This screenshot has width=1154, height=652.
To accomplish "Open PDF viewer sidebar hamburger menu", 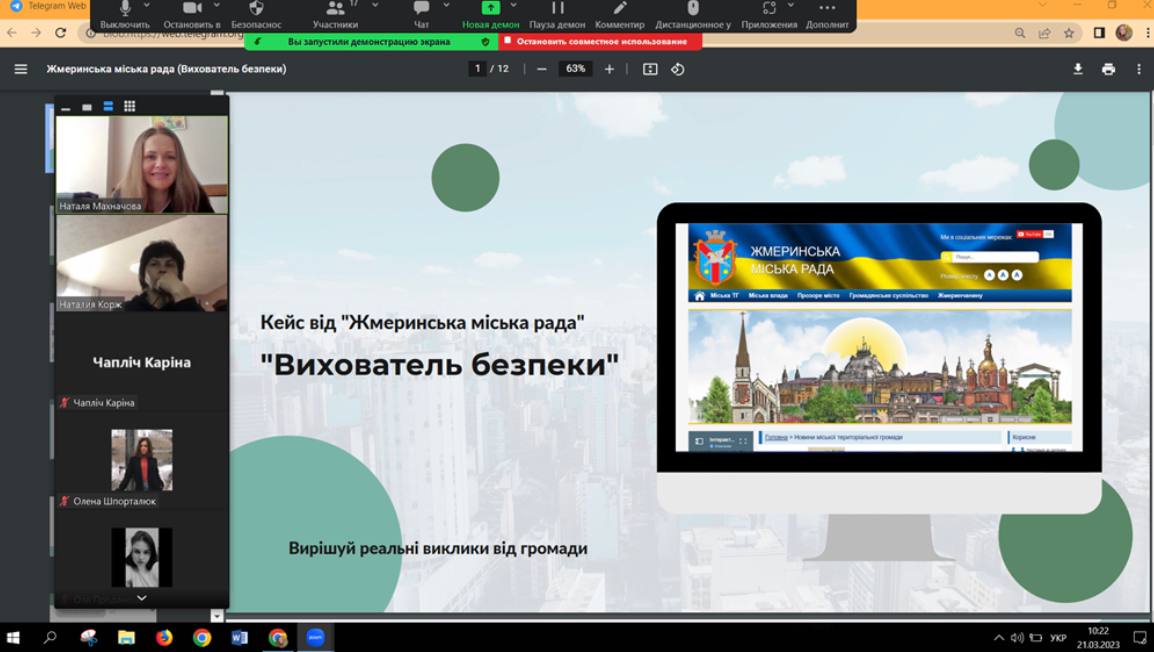I will pyautogui.click(x=21, y=69).
